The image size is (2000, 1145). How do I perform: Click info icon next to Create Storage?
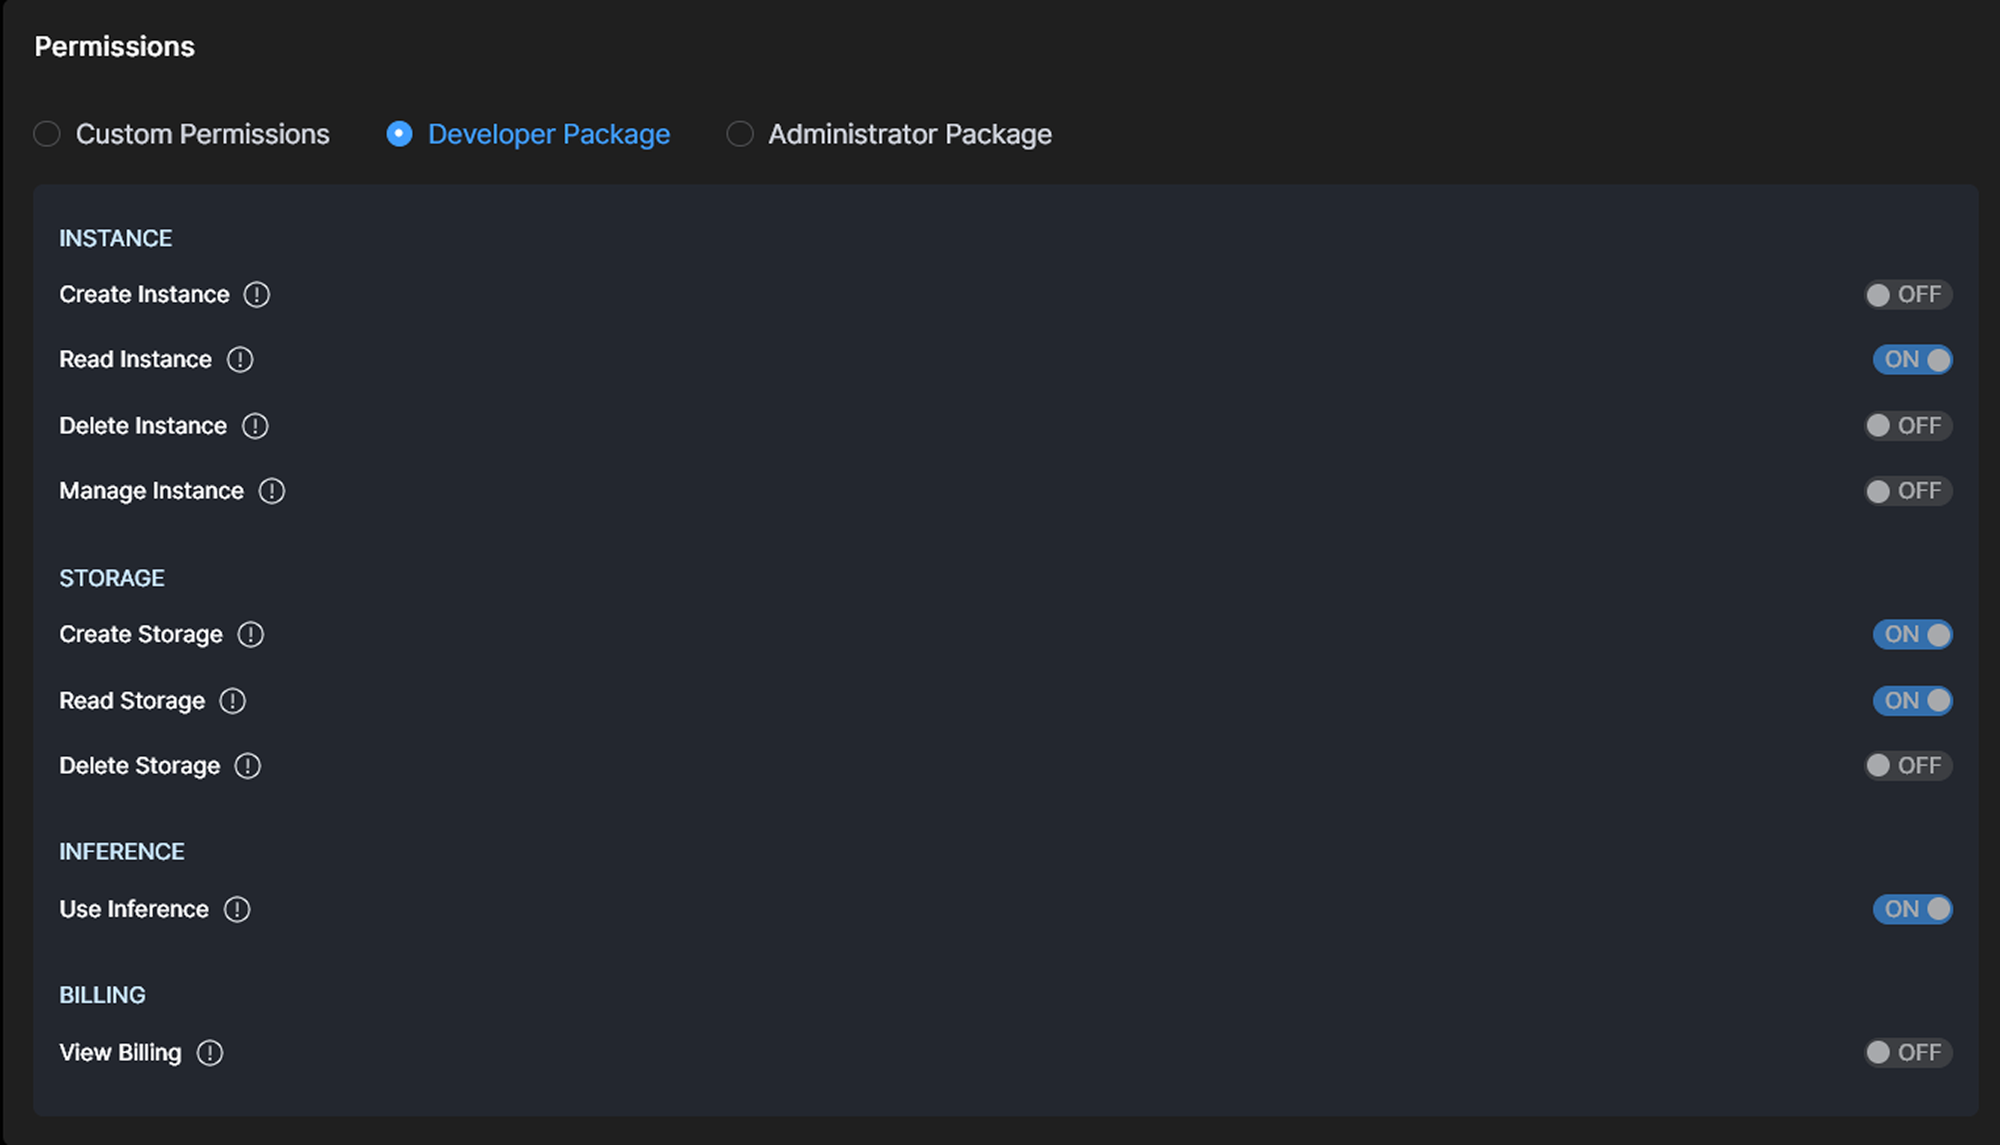[x=251, y=635]
